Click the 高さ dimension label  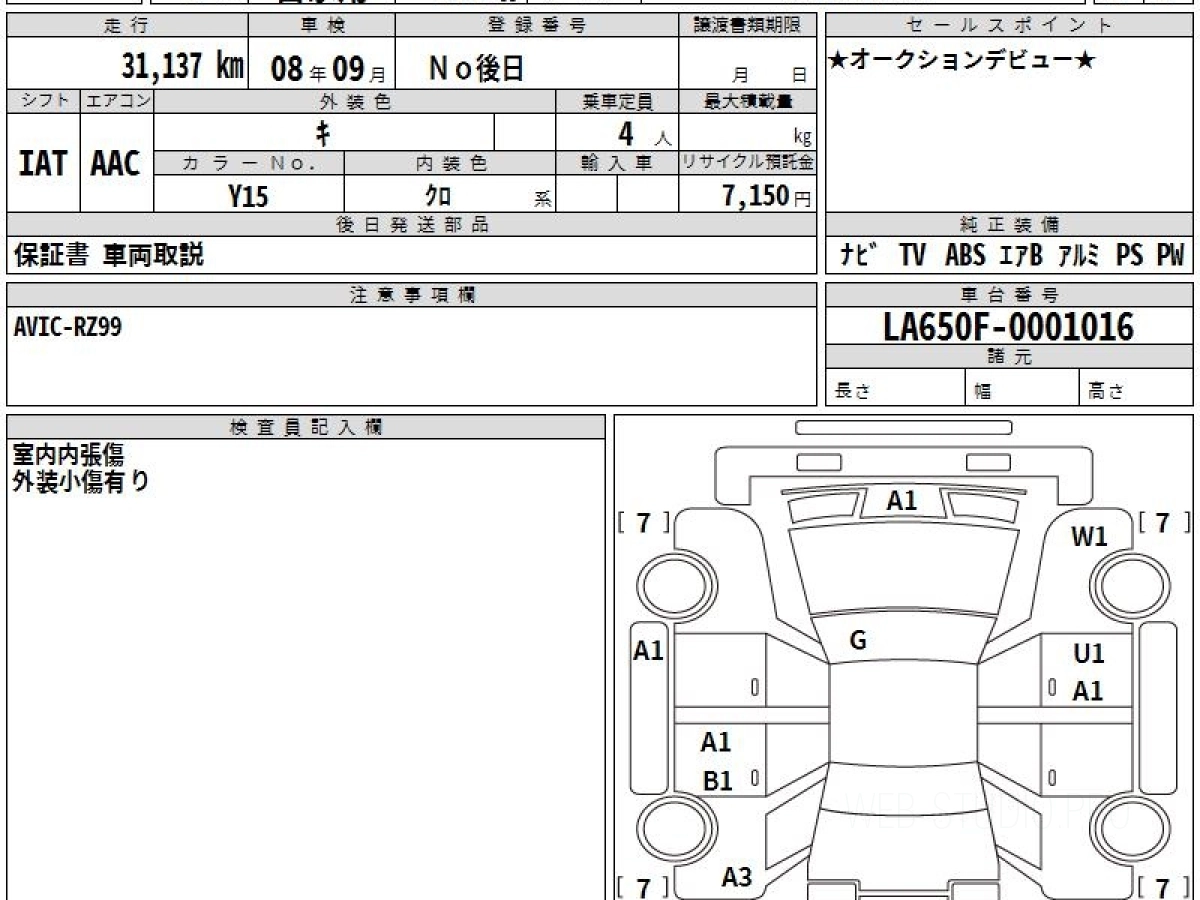[1106, 392]
